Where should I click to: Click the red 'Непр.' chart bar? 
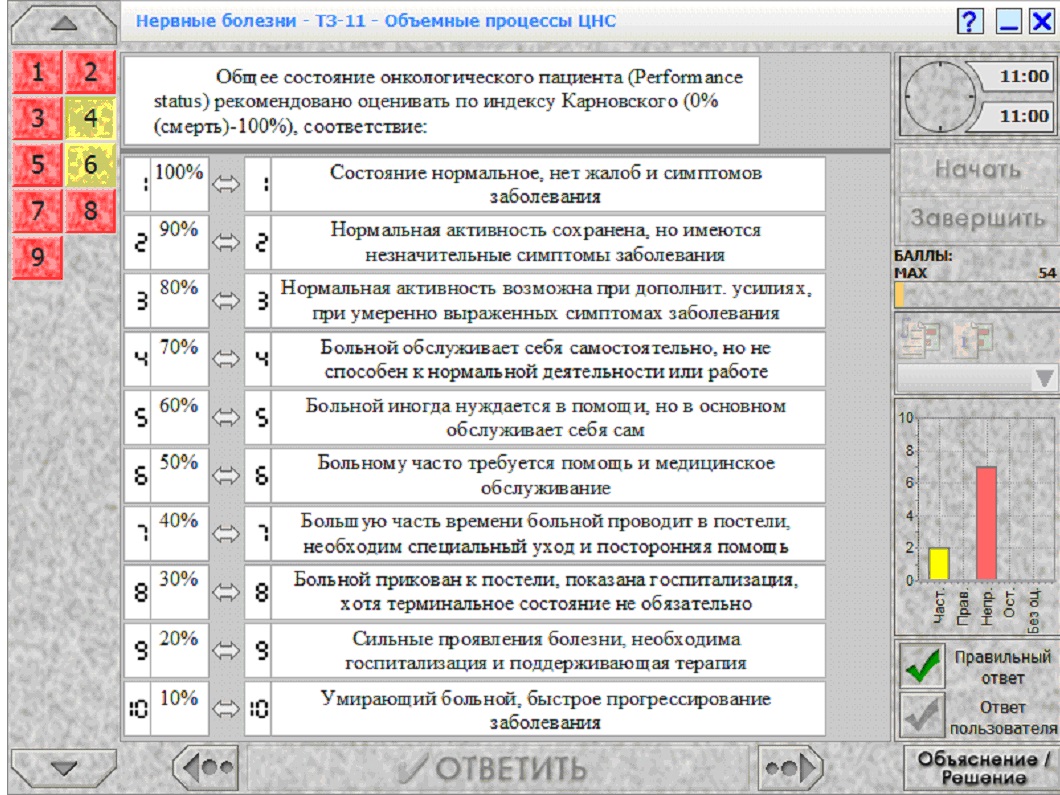[986, 523]
